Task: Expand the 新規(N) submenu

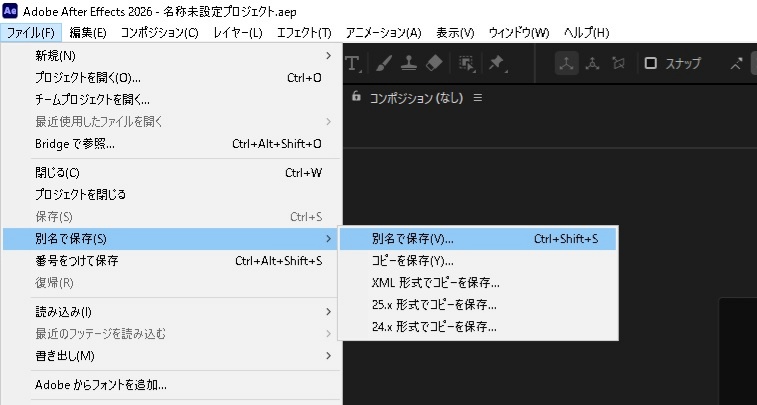Action: point(171,56)
